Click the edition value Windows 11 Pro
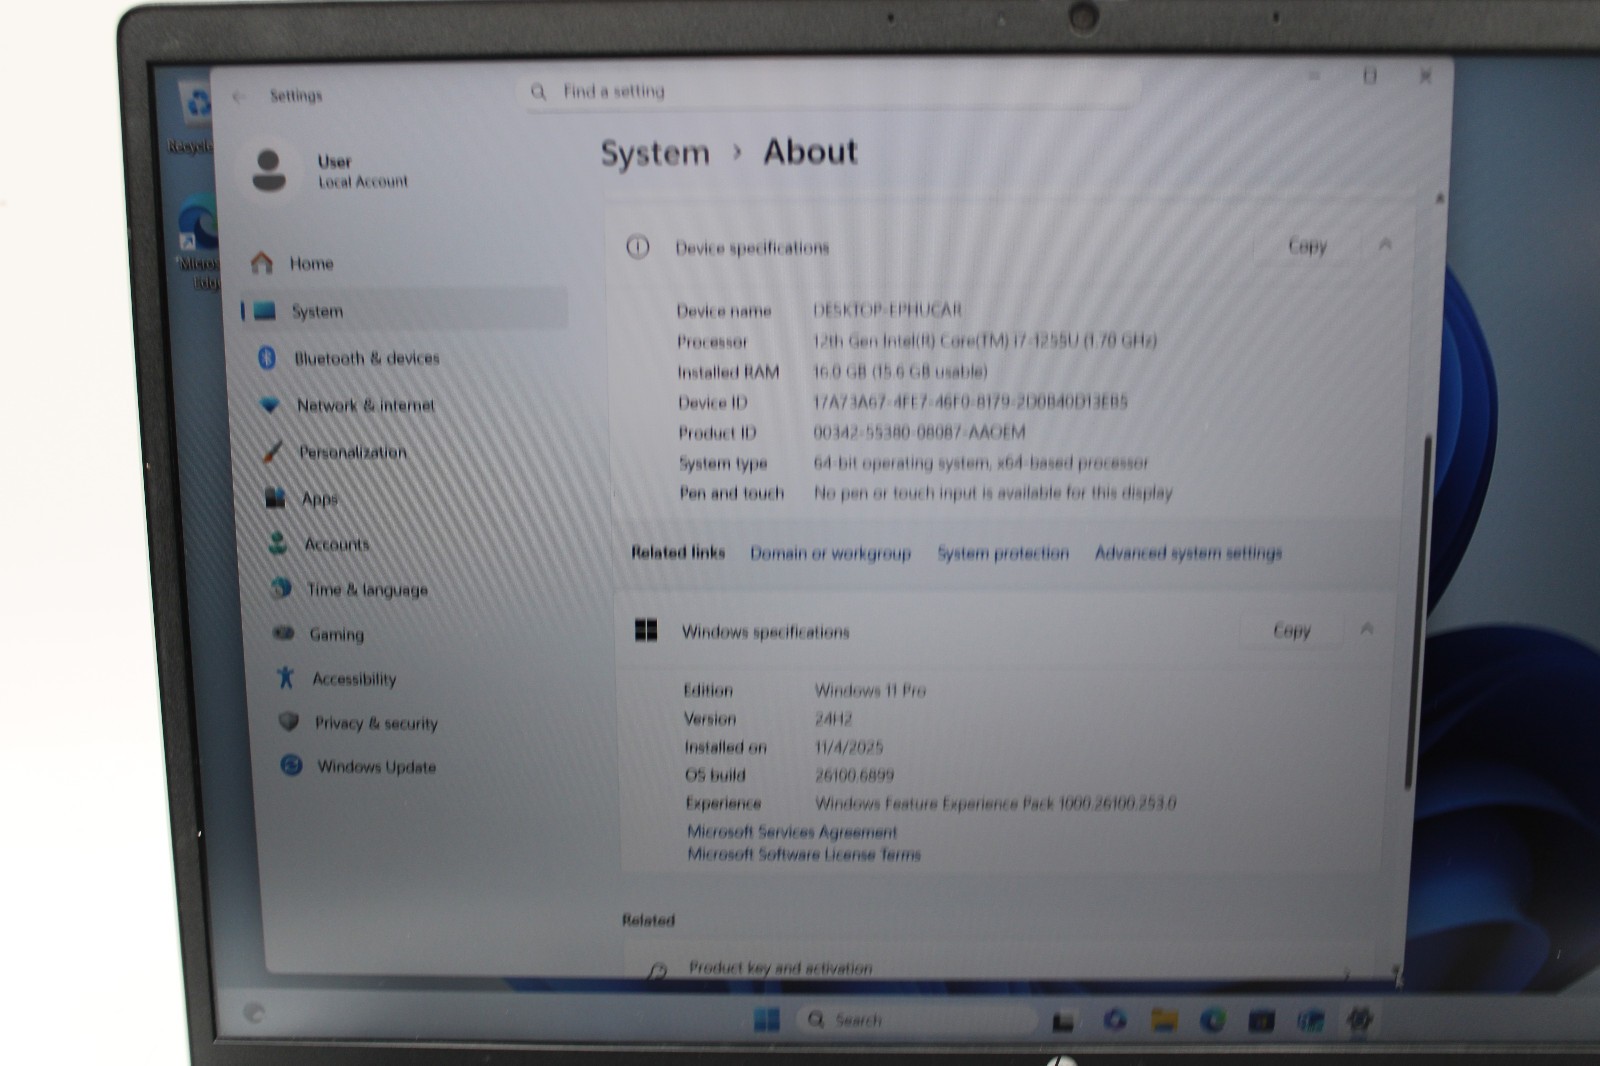 coord(871,690)
